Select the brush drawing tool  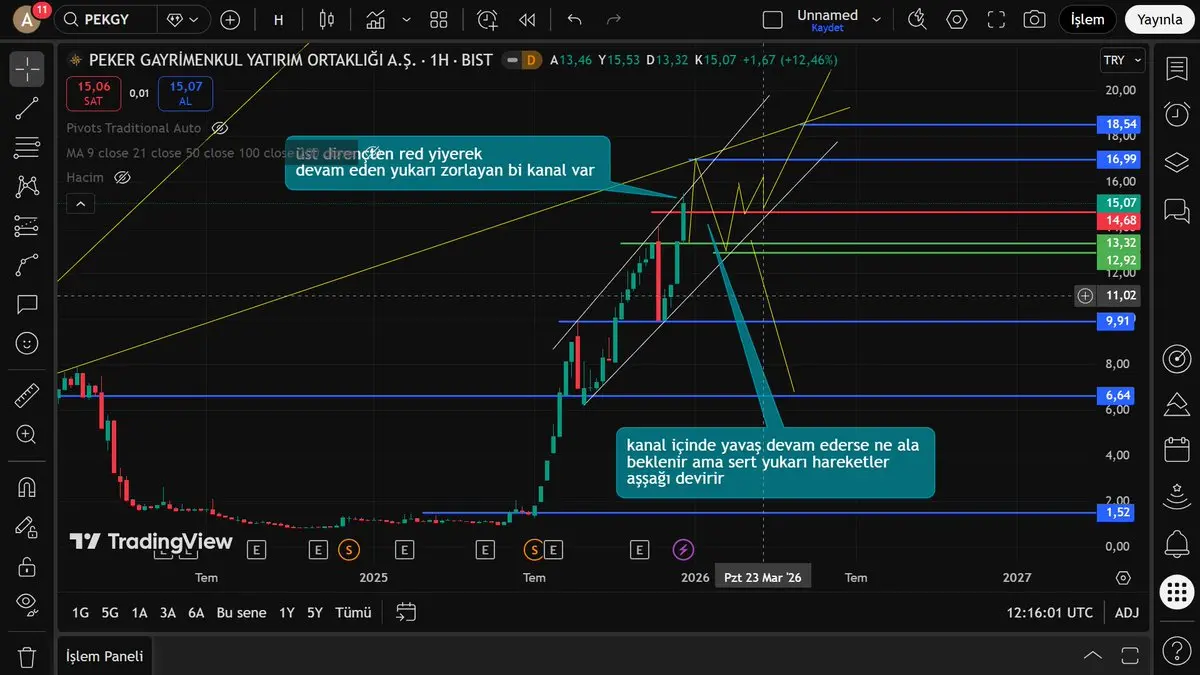coord(27,265)
